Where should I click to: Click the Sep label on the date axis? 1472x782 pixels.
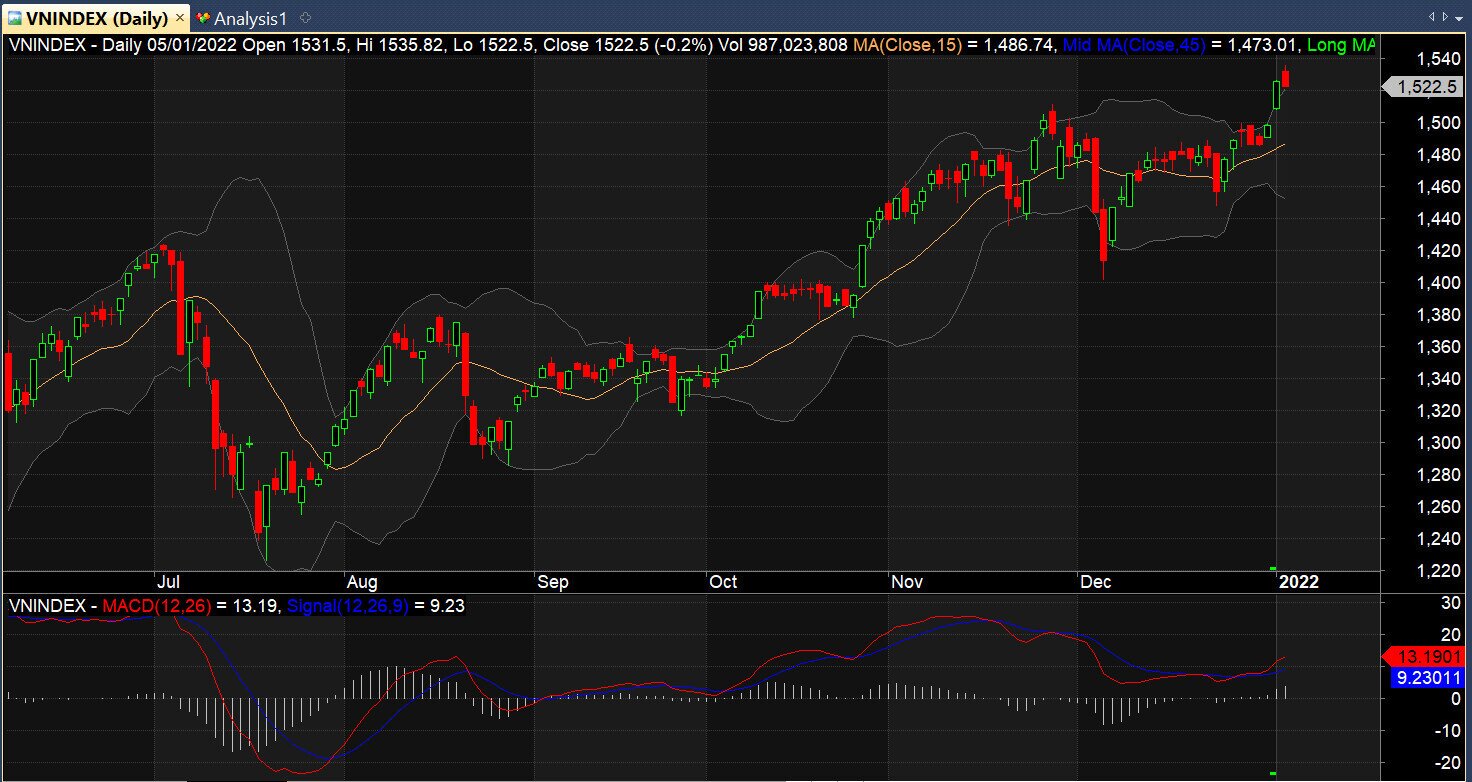(x=552, y=582)
